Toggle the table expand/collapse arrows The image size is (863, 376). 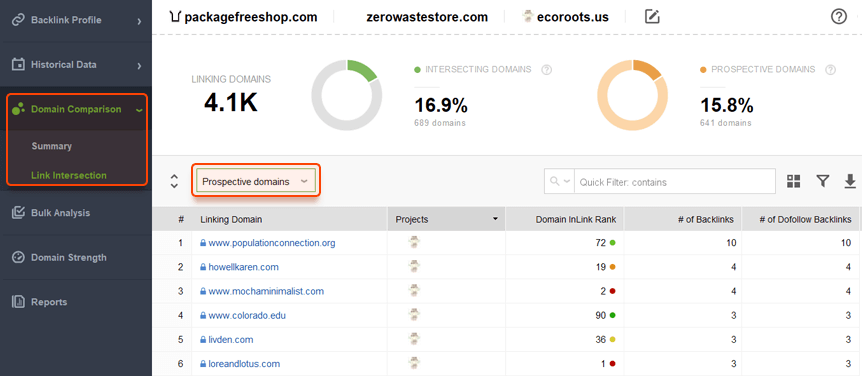[x=174, y=181]
